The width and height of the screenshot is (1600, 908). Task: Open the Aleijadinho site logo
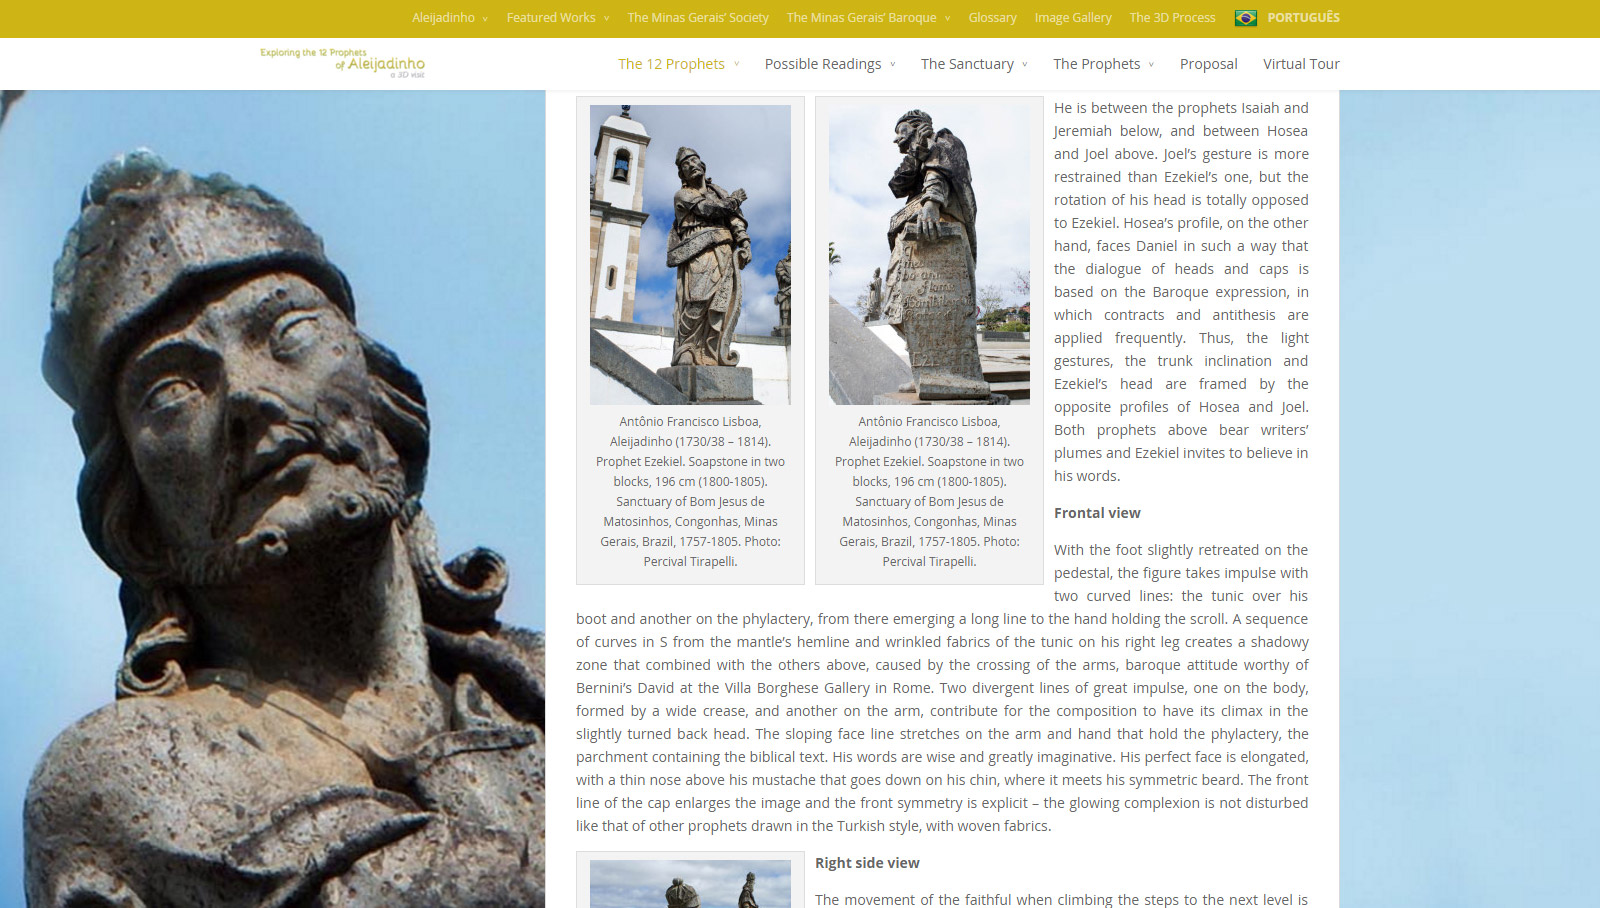[x=342, y=63]
